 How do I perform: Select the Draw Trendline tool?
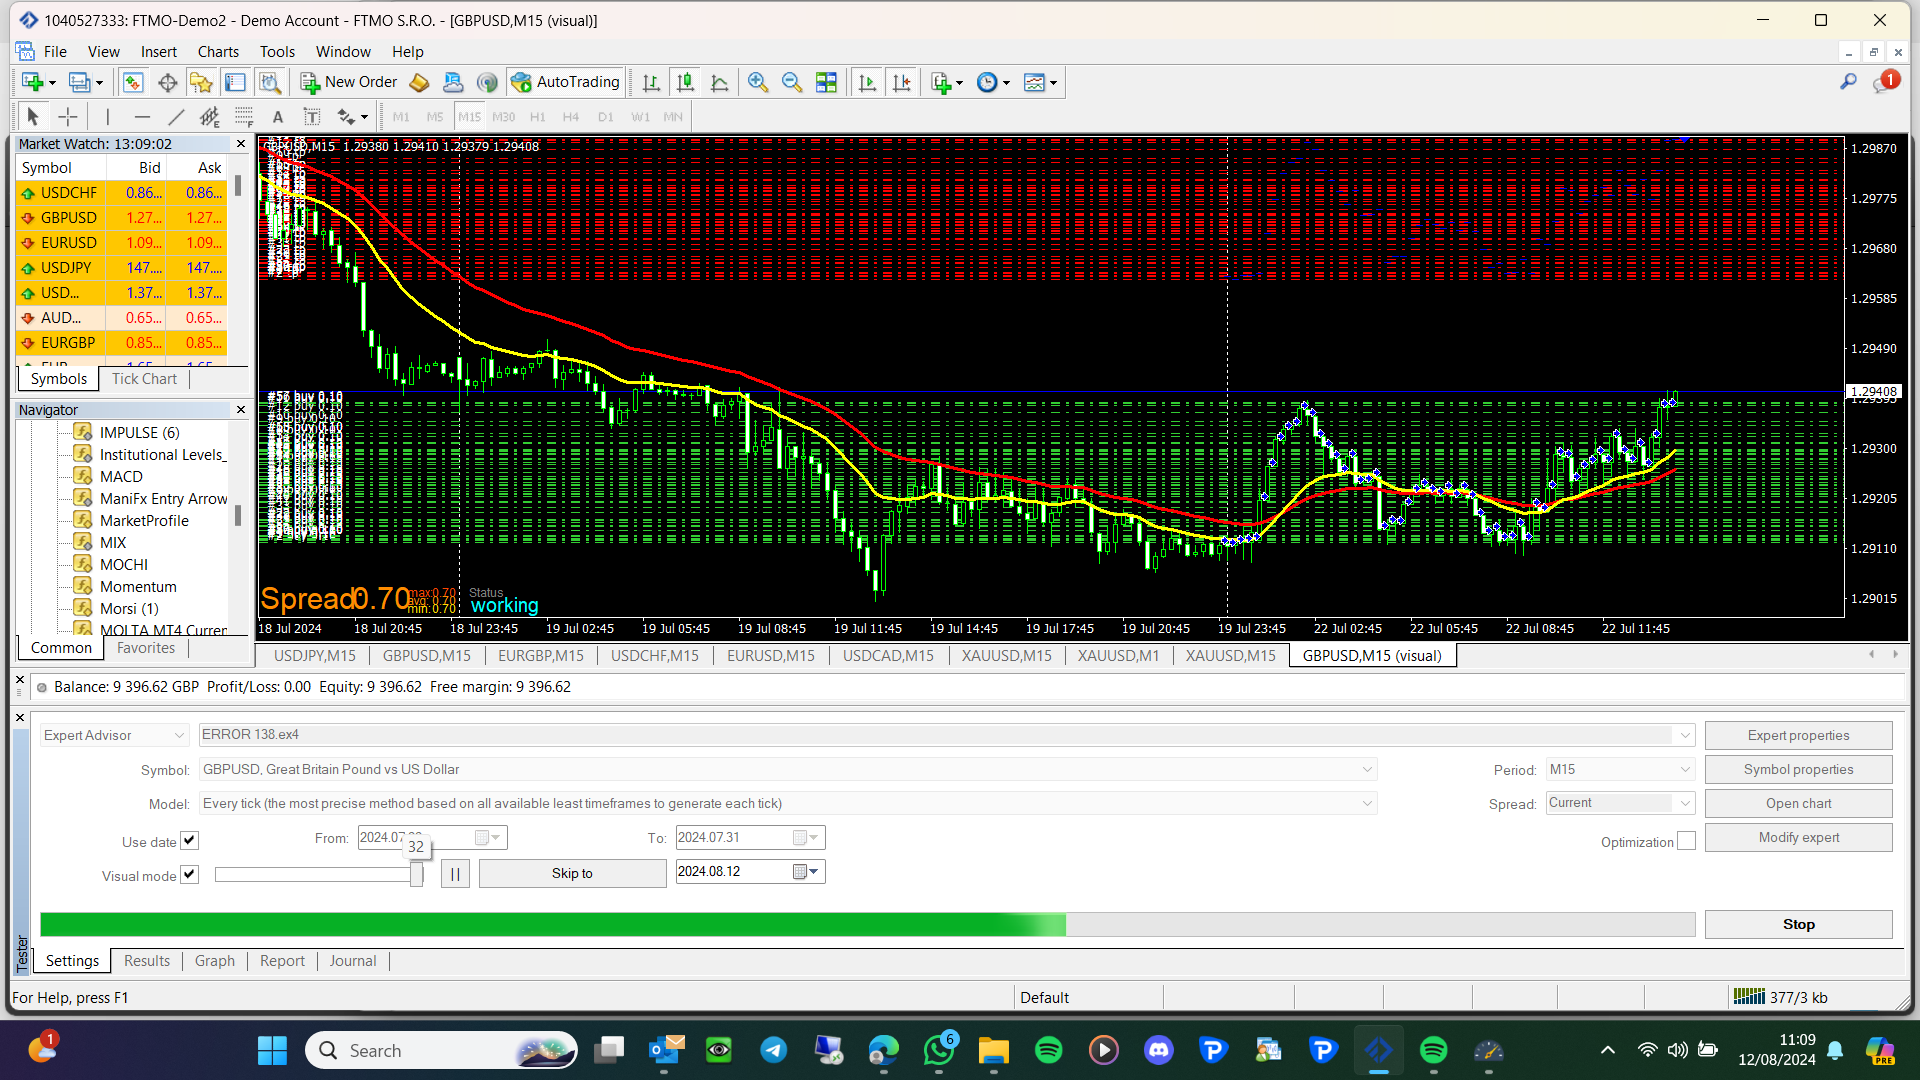point(176,117)
